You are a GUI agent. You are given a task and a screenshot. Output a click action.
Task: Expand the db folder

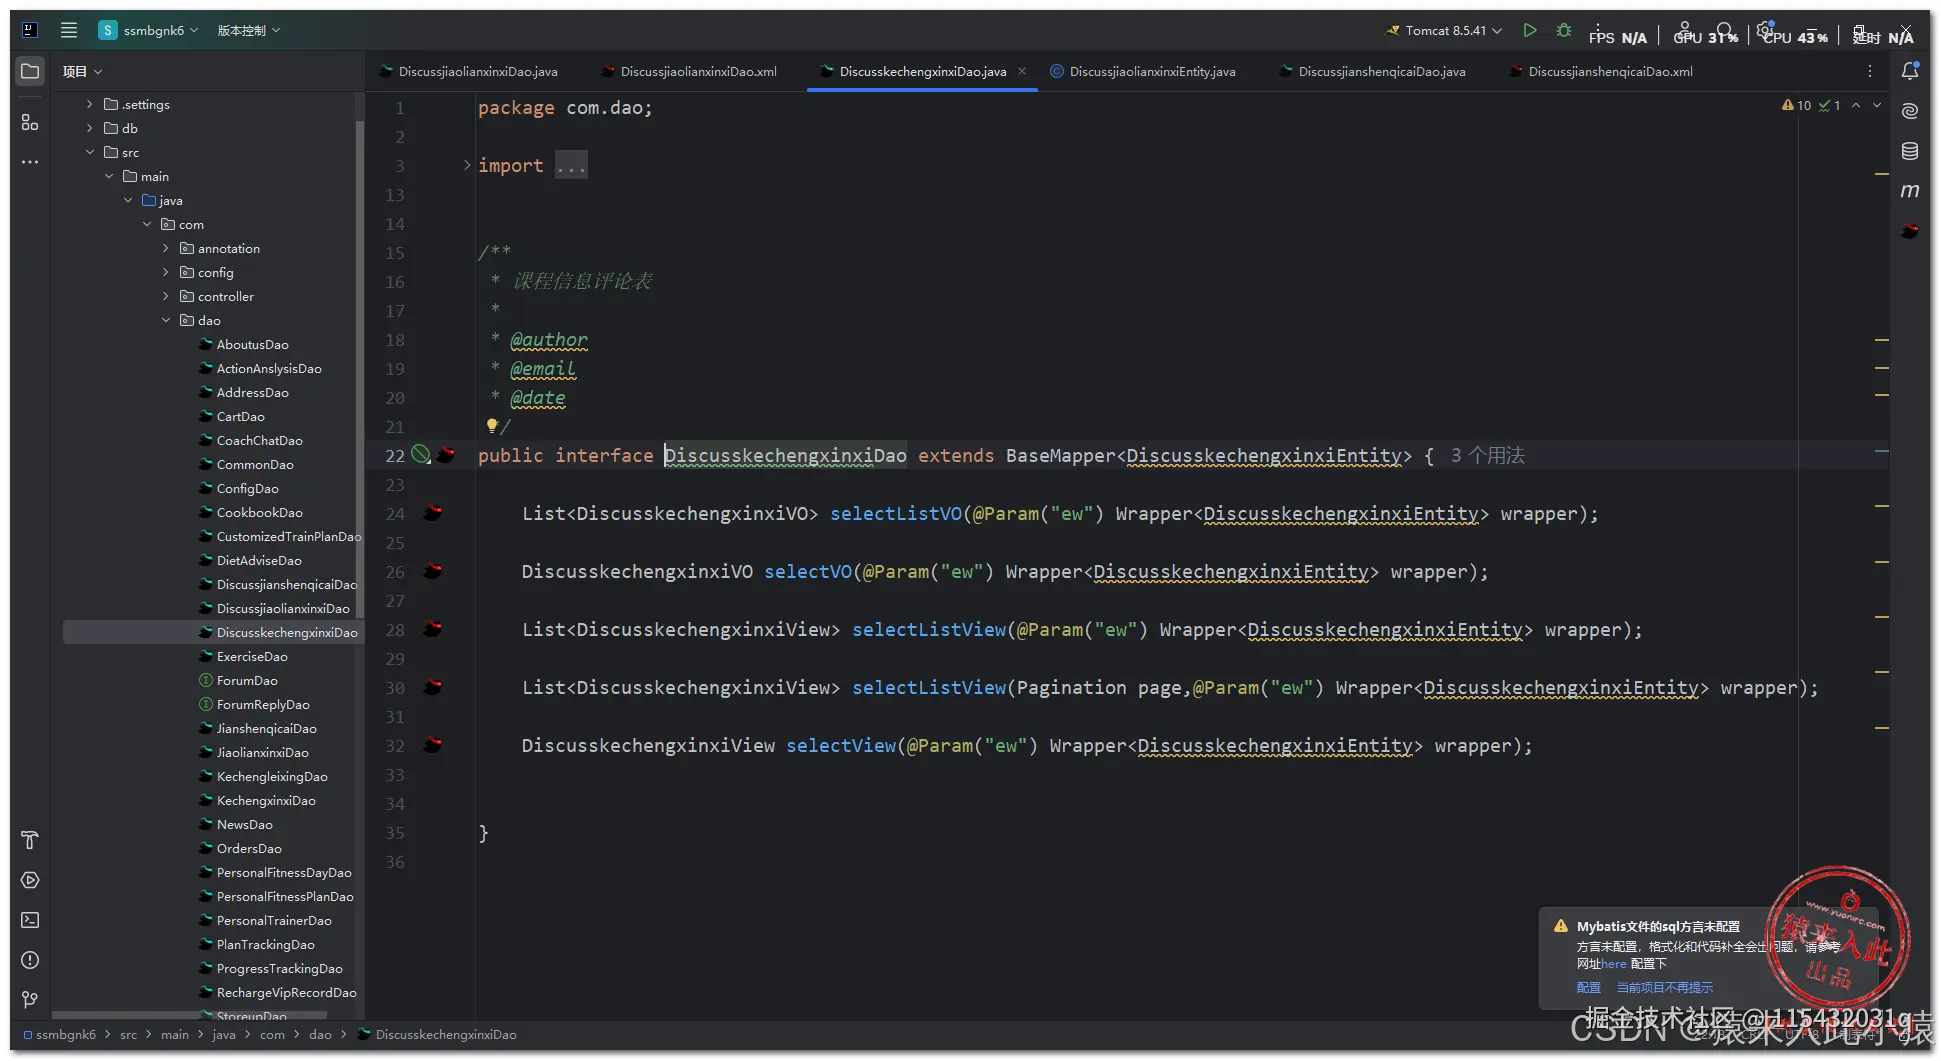coord(90,128)
